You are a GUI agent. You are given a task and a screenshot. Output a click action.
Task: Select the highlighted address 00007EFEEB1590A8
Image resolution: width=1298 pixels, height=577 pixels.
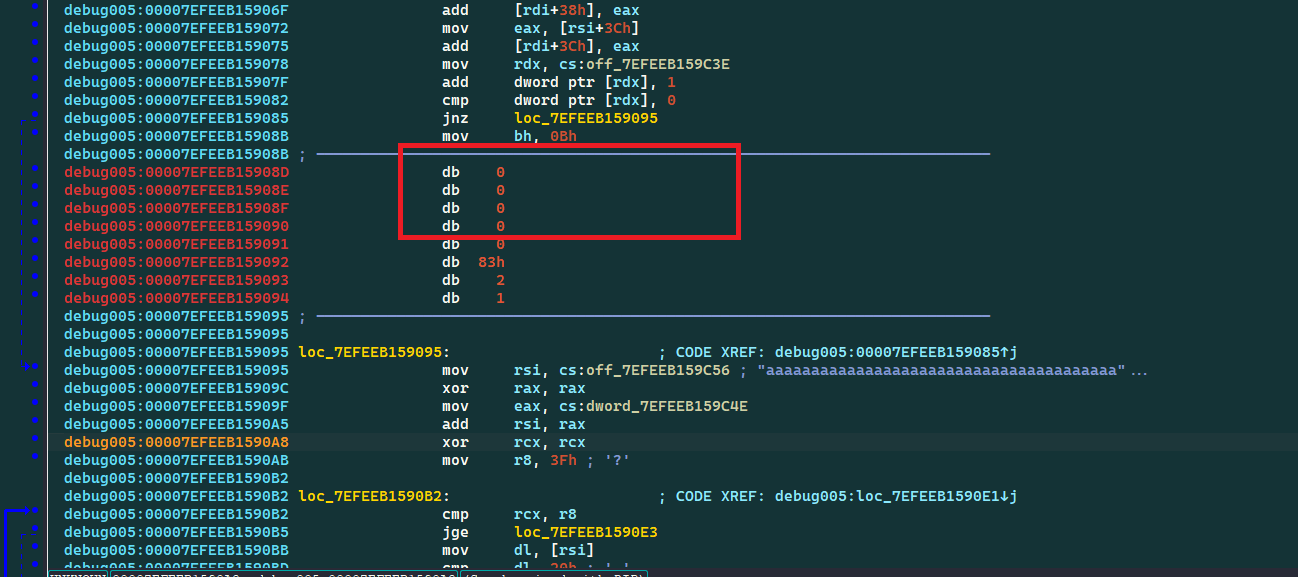[x=176, y=443]
